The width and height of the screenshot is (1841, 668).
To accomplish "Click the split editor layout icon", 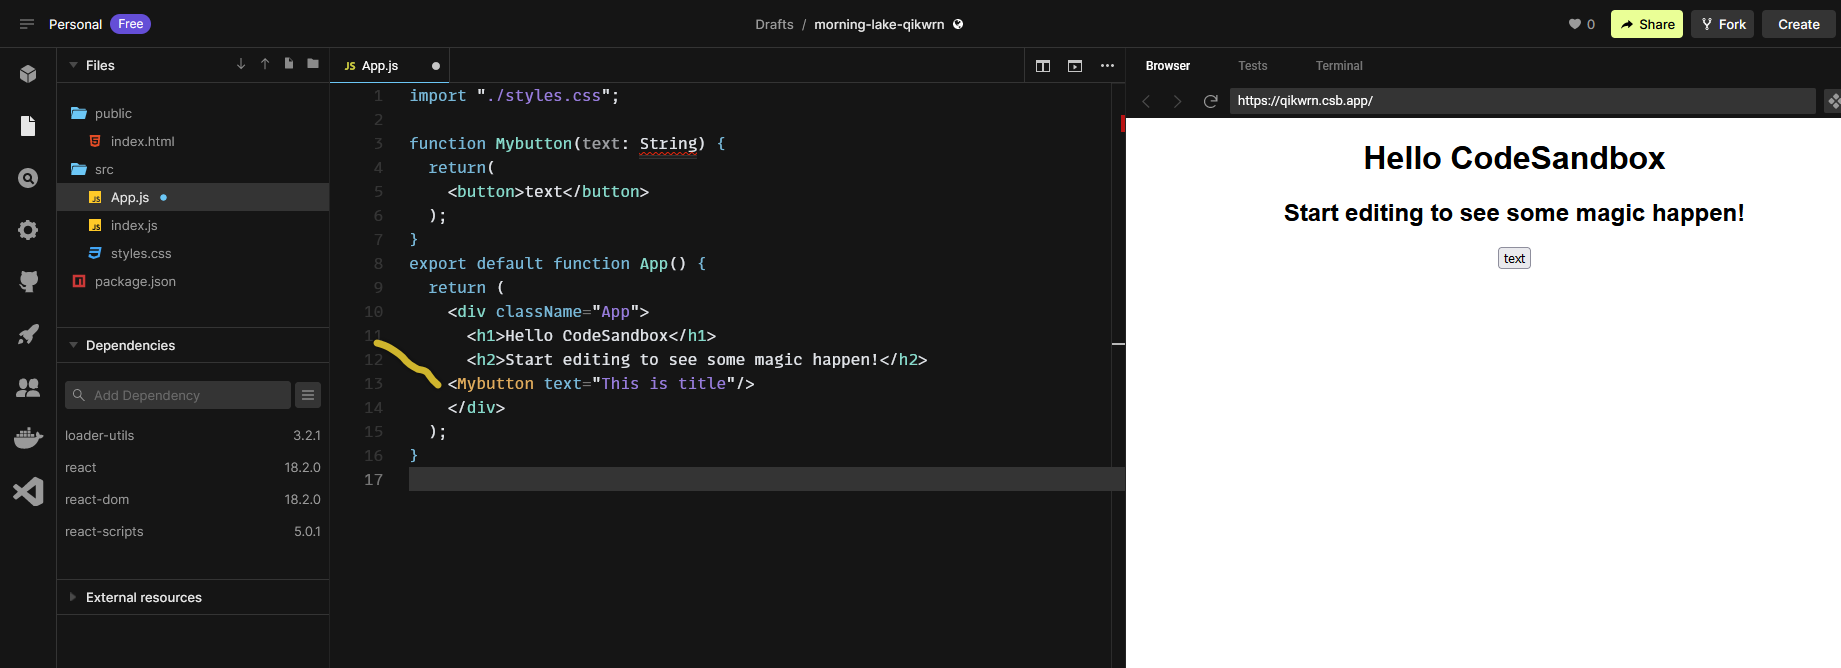I will [1043, 66].
